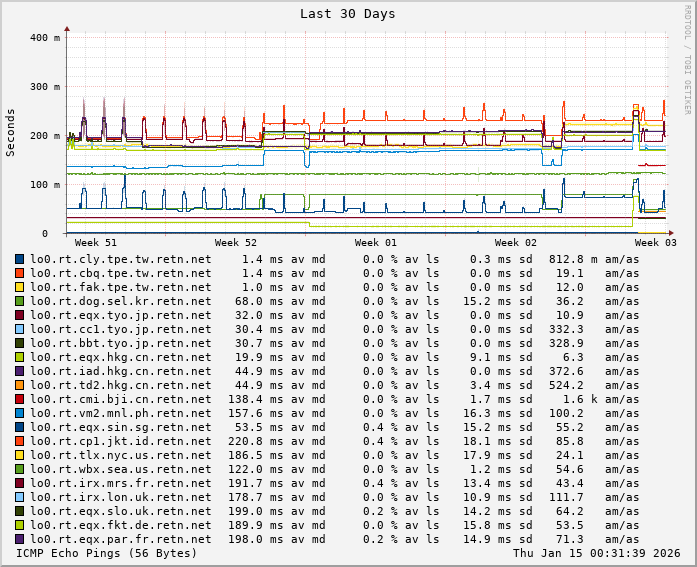Click the Week 52 x-axis label
Image resolution: width=697 pixels, height=567 pixels.
click(x=236, y=243)
